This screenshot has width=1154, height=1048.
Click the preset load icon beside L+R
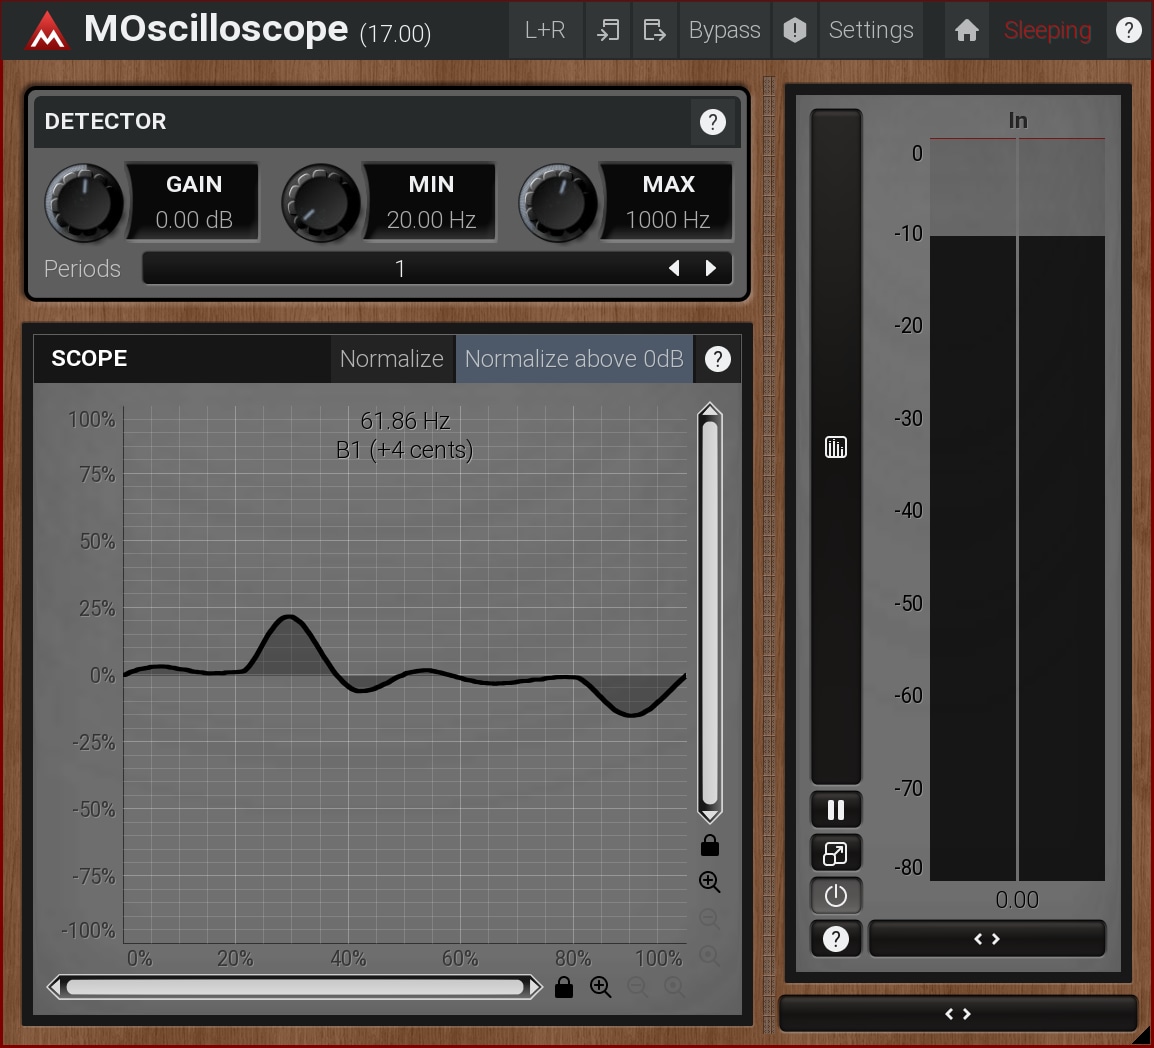click(x=607, y=30)
